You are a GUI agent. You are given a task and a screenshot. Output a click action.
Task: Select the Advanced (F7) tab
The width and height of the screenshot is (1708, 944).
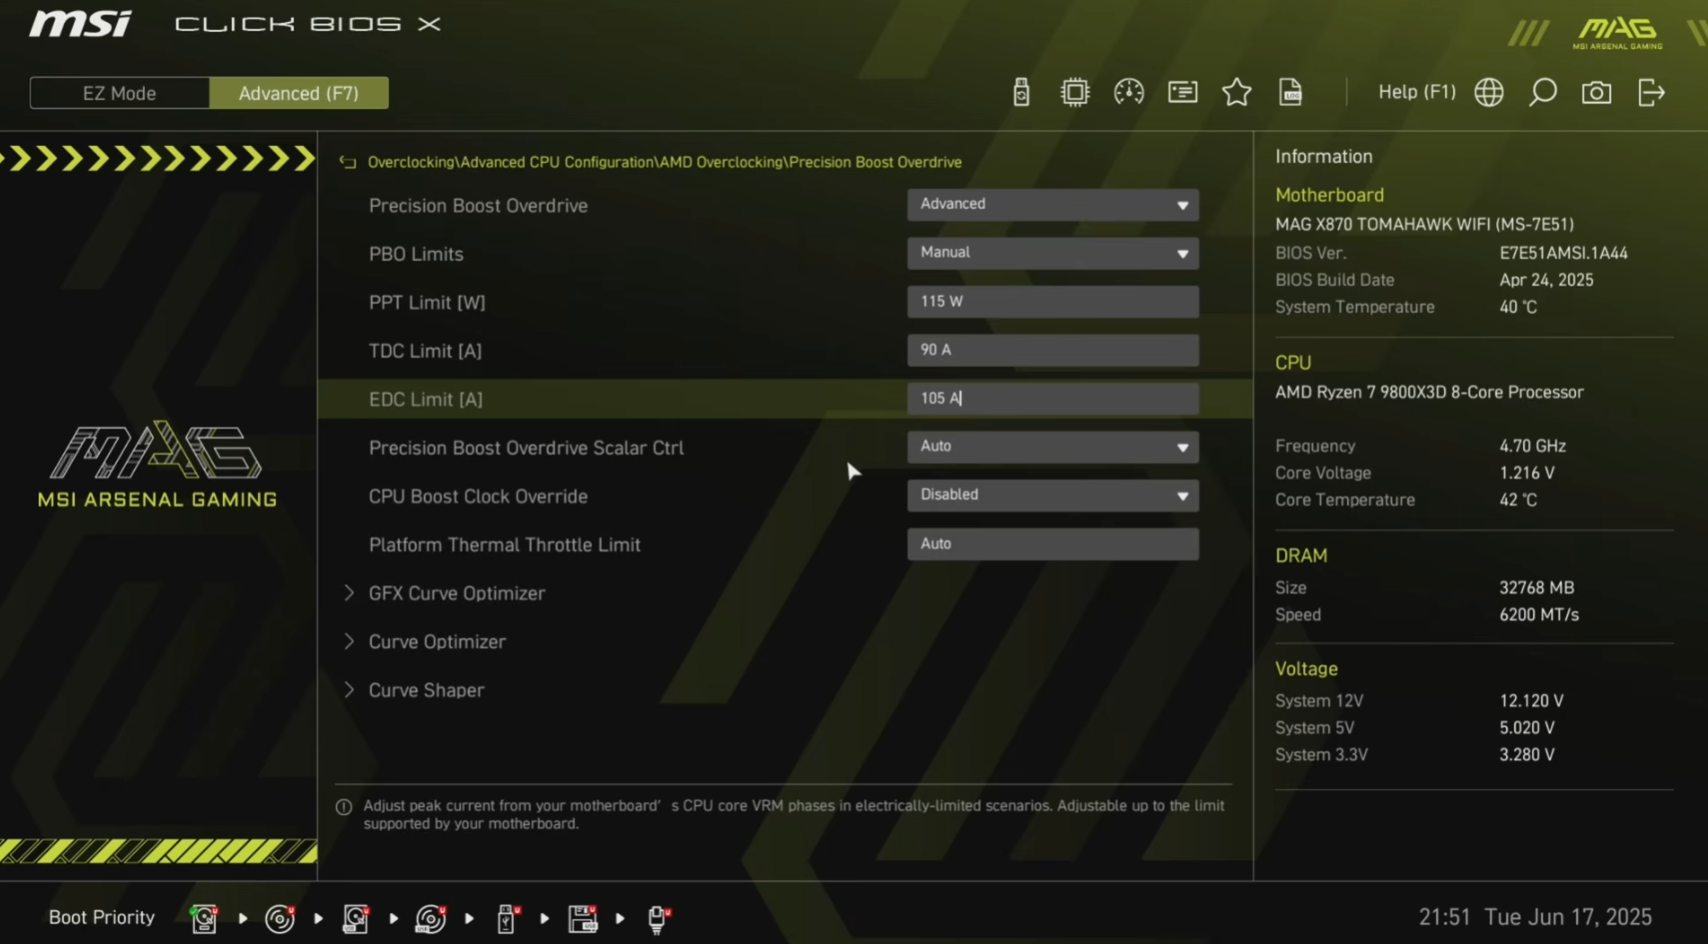pos(299,93)
